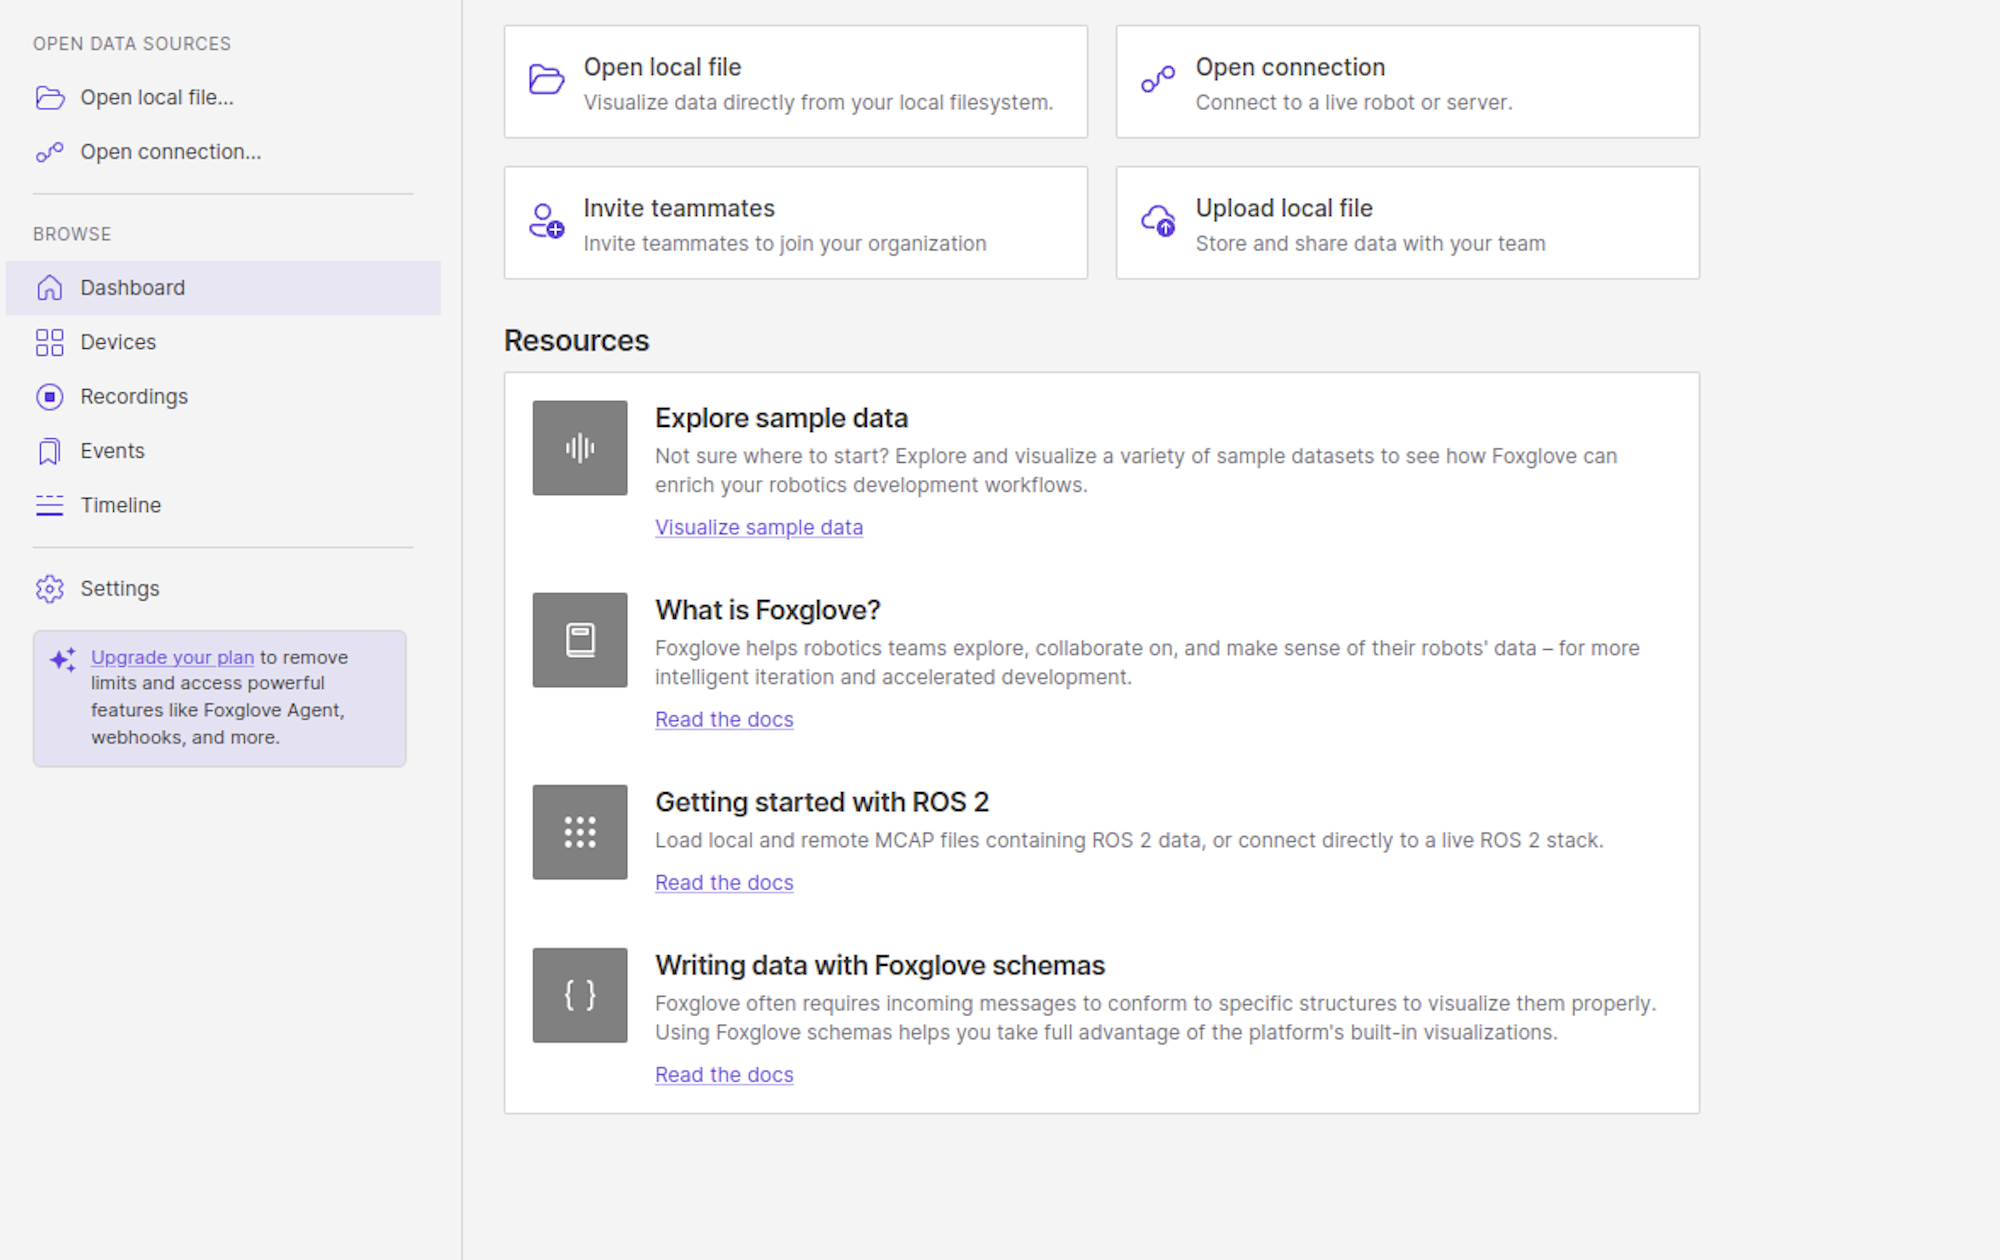Click the Open local file card
The height and width of the screenshot is (1260, 2000).
[795, 82]
